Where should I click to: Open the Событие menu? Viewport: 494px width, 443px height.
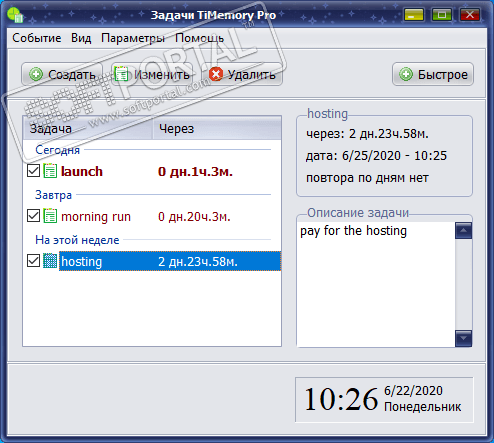[x=37, y=38]
